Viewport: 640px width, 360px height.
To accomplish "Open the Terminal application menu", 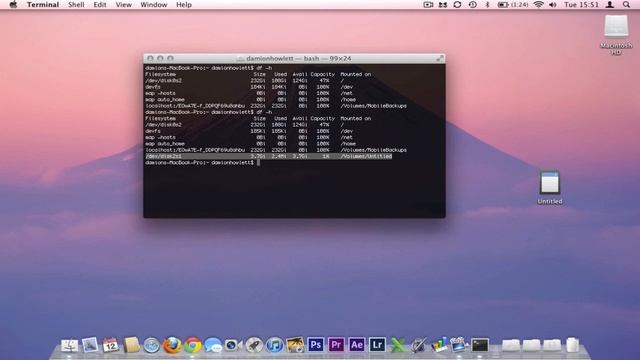I will pyautogui.click(x=43, y=4).
